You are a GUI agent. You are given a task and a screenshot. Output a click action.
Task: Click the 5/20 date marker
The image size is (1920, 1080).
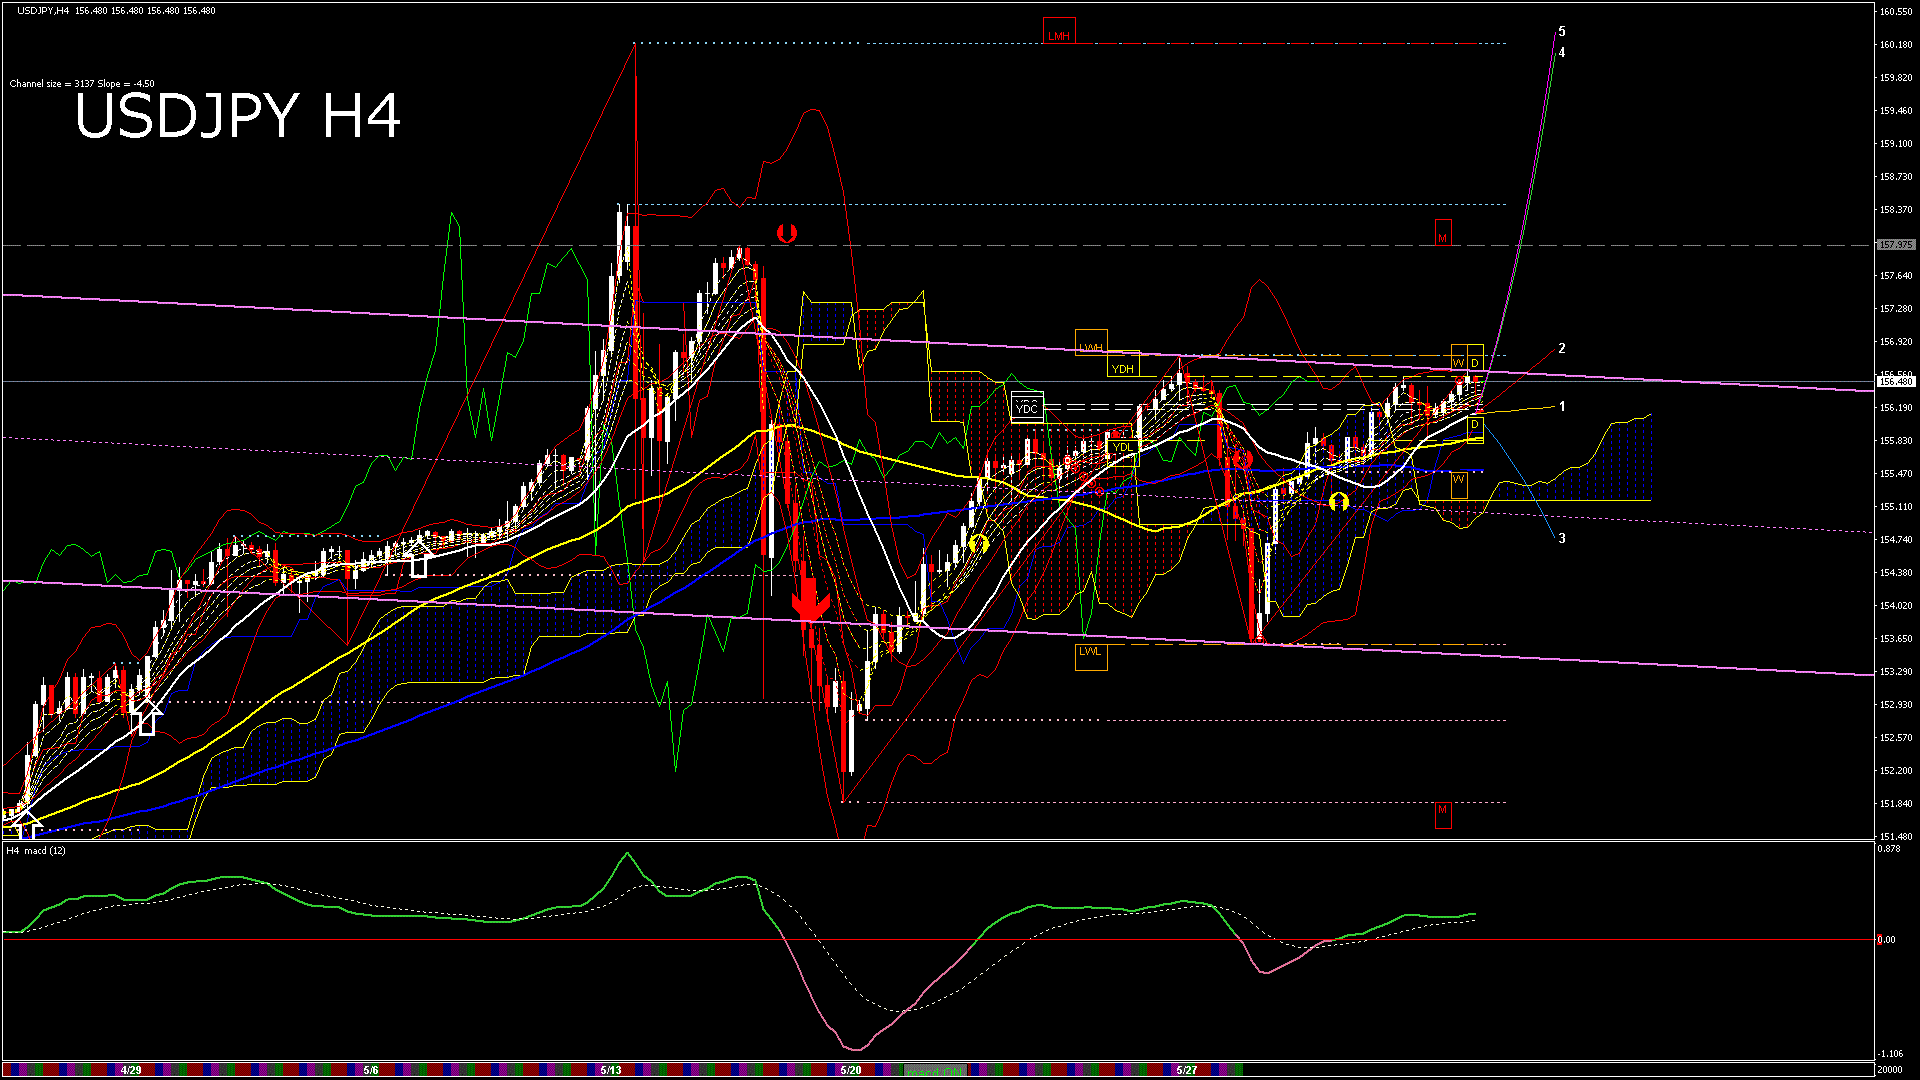851,1070
